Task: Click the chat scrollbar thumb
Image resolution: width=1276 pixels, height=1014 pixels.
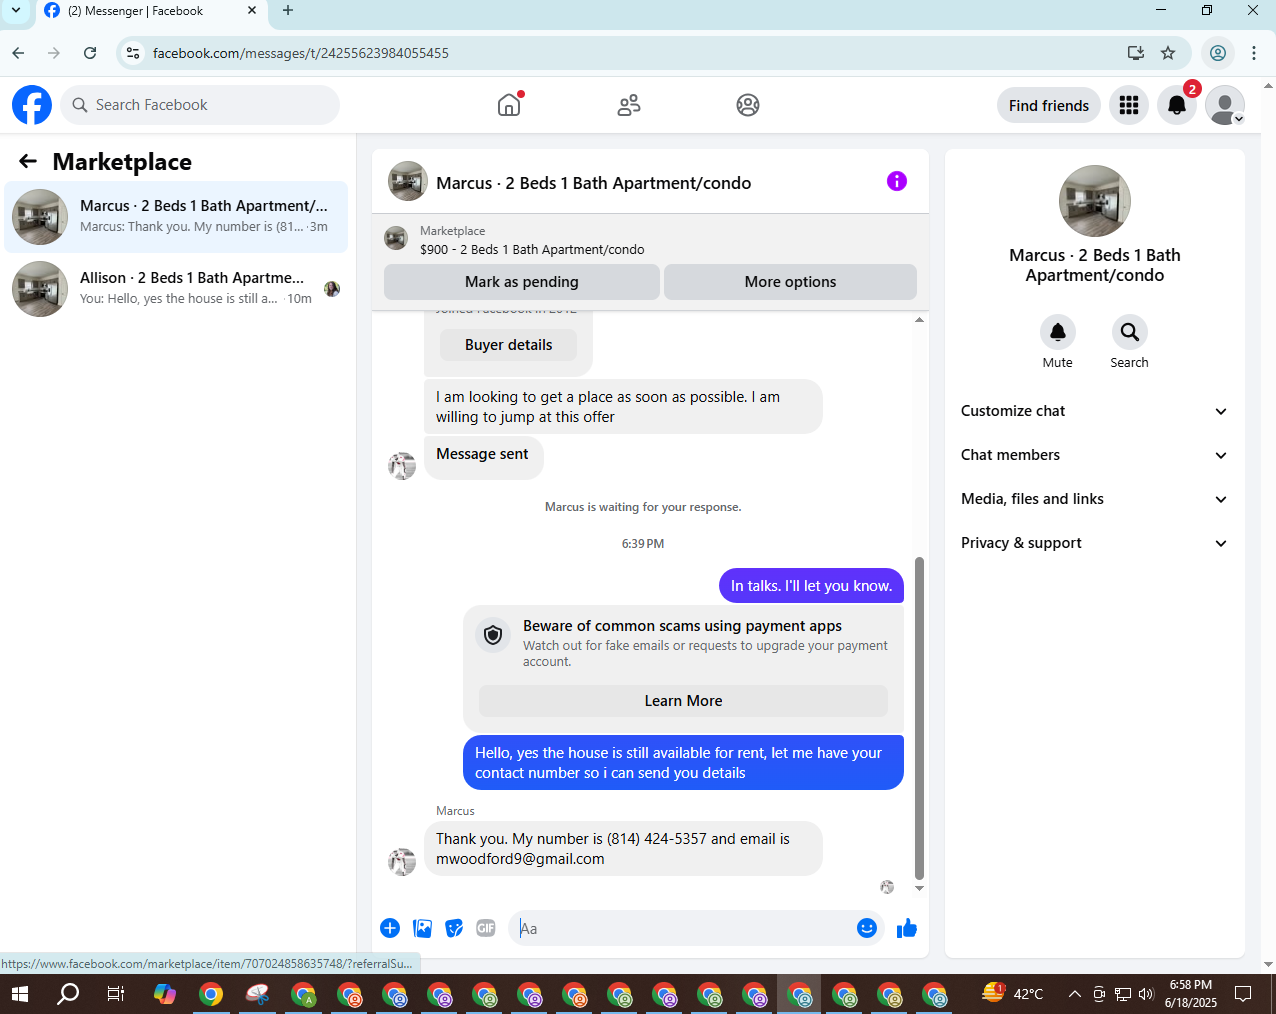Action: [x=919, y=718]
